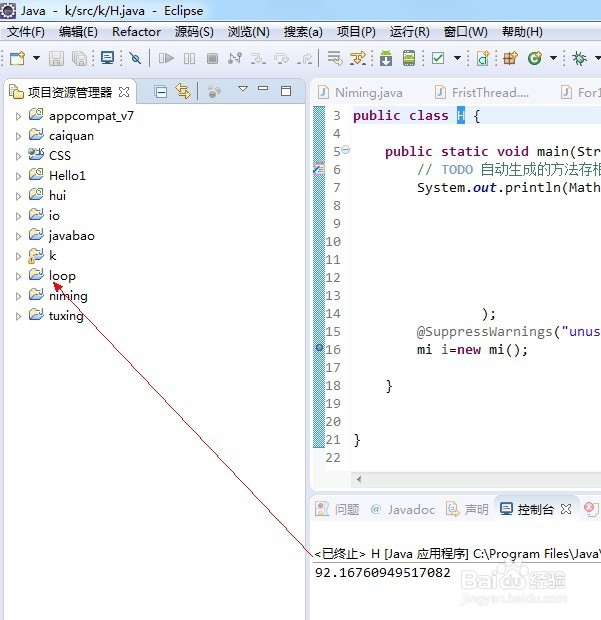Minimize the project explorer panel

263,89
